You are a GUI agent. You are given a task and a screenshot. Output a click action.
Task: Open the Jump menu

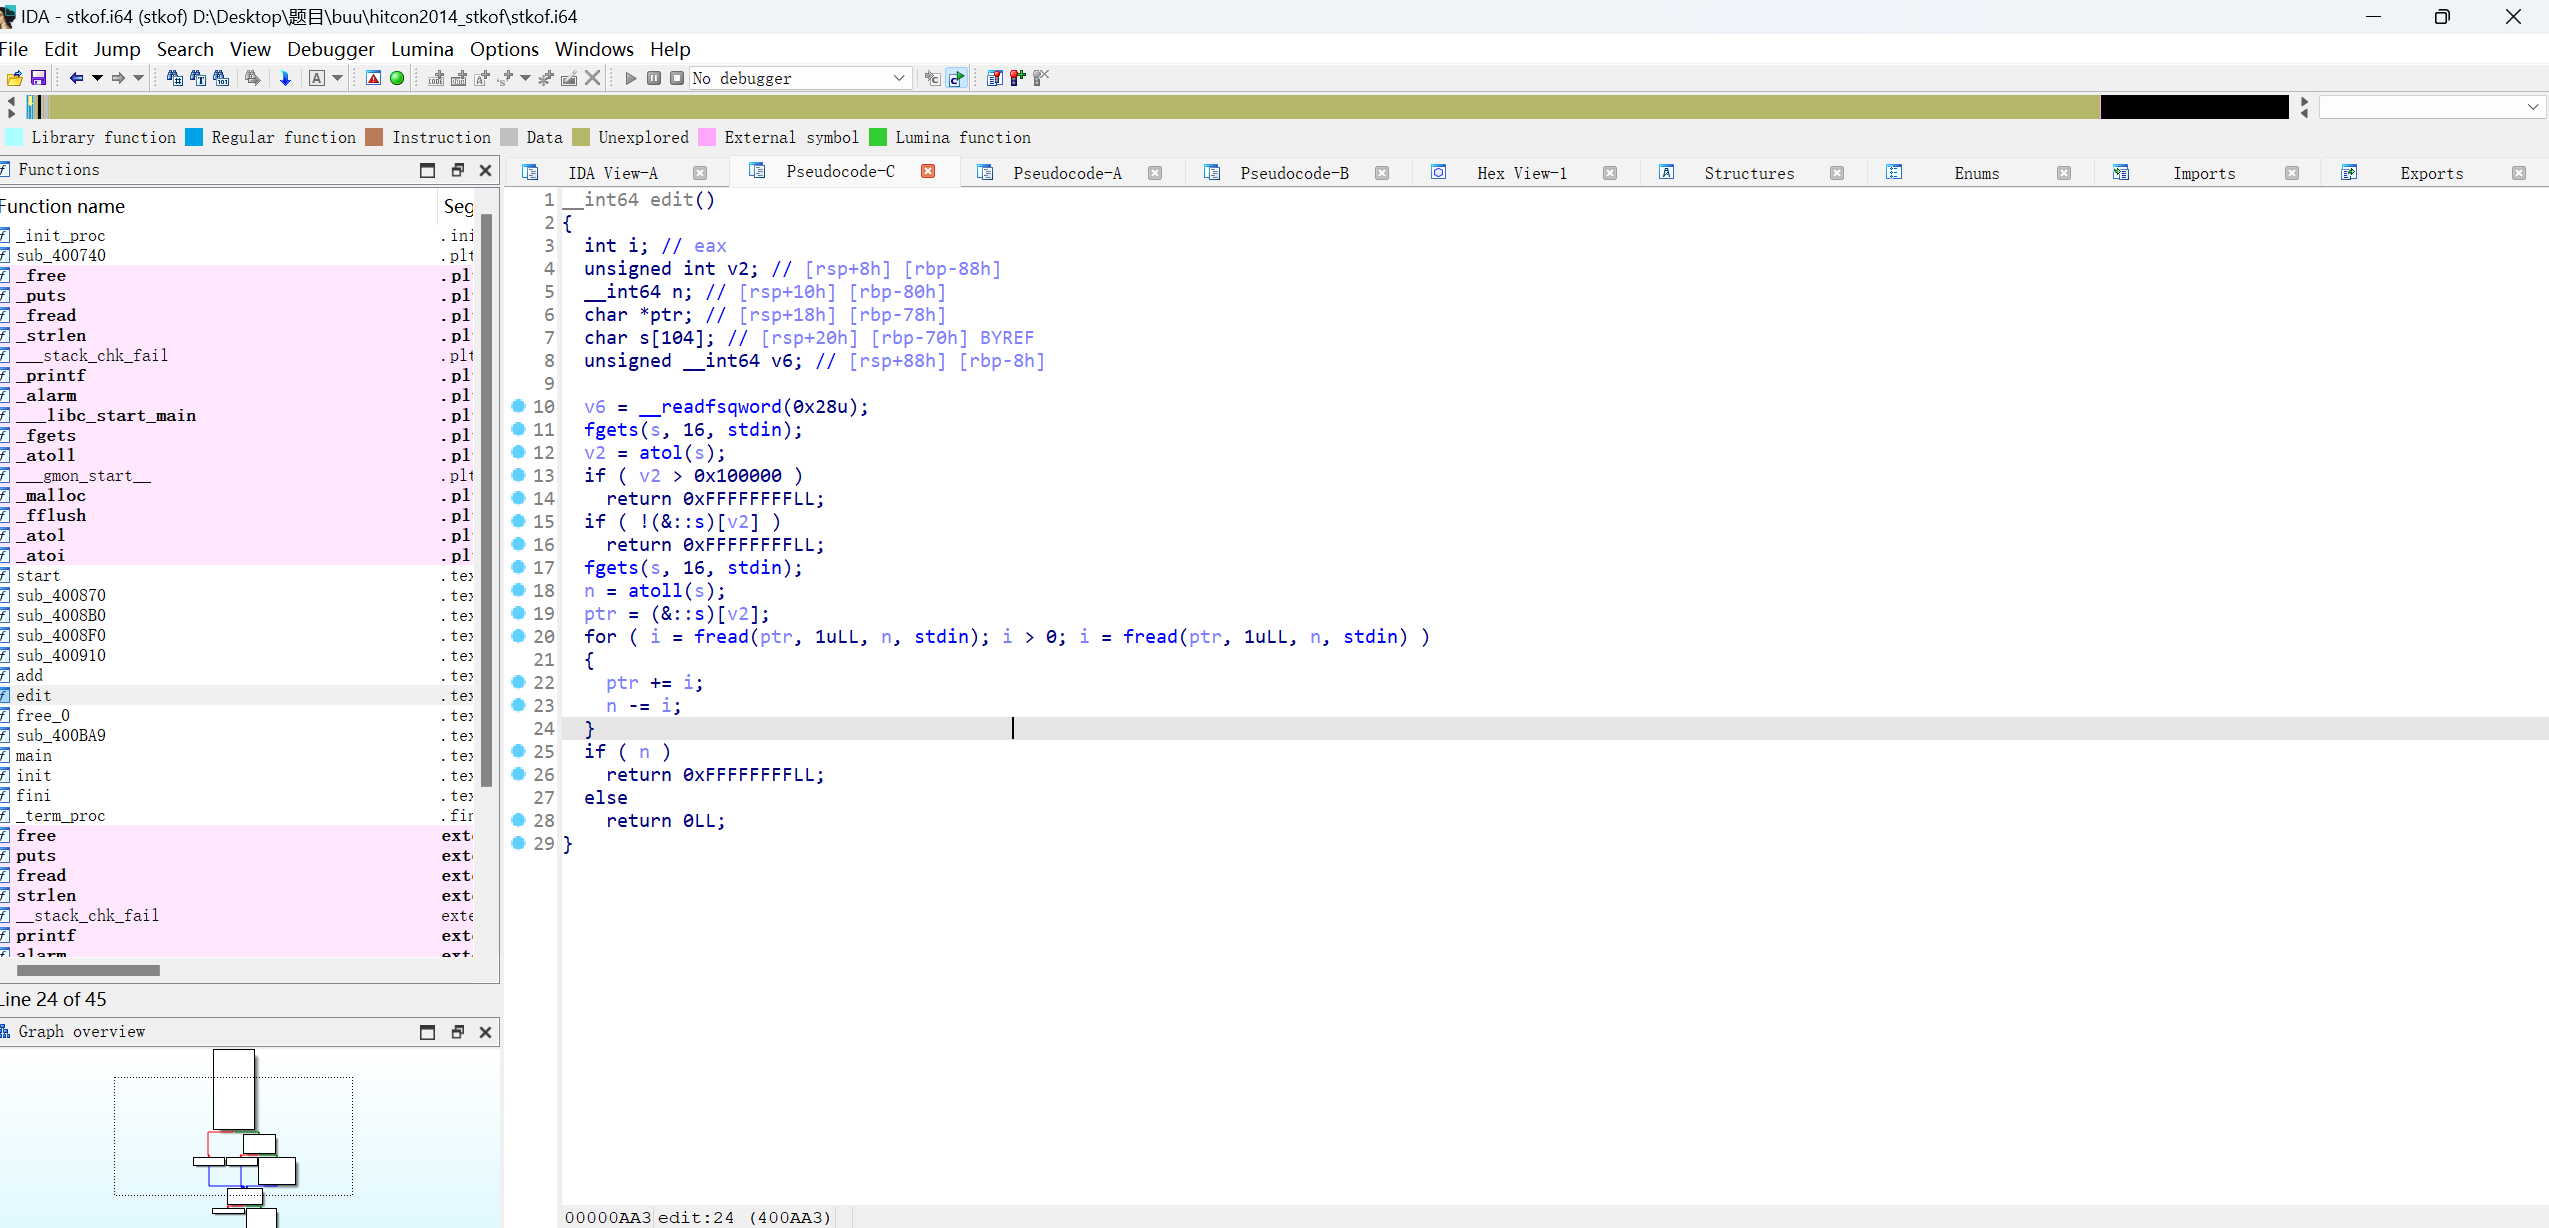point(117,49)
